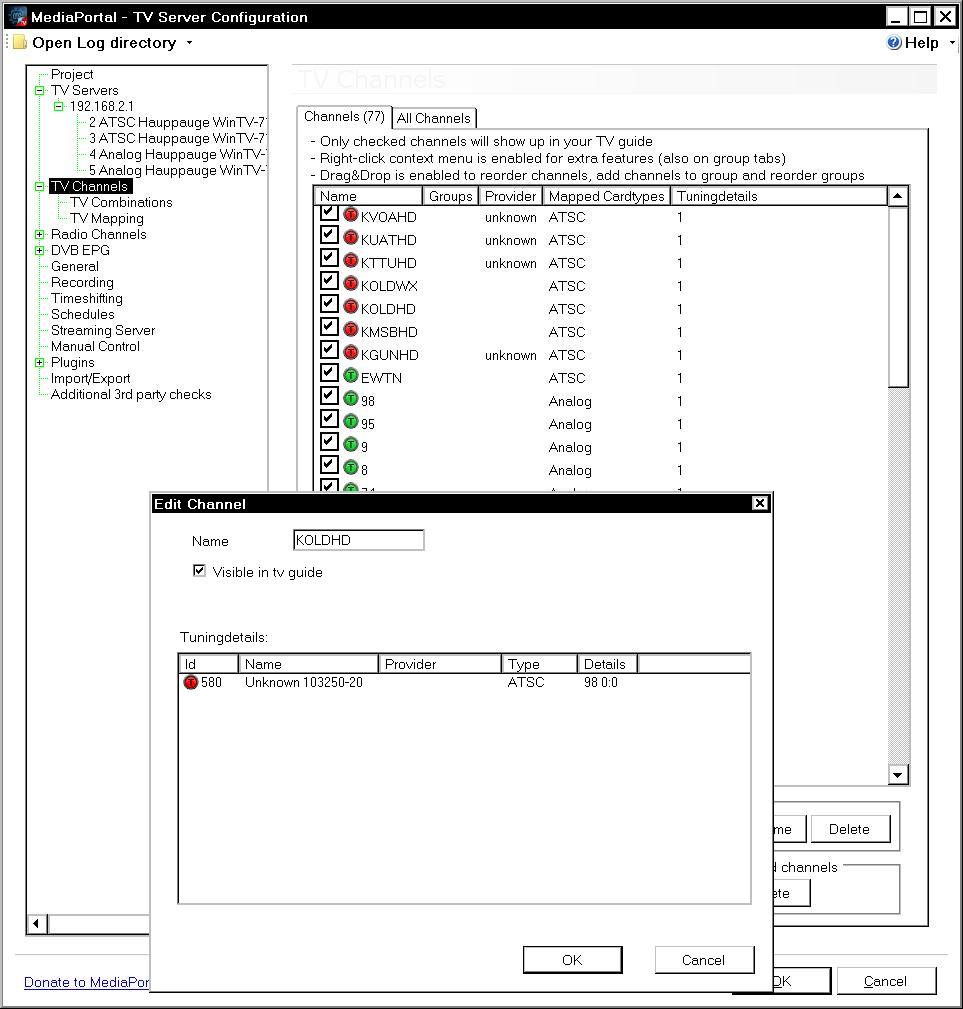The height and width of the screenshot is (1009, 963).
Task: Uncheck the KVOAHD channel checkbox
Action: (x=329, y=212)
